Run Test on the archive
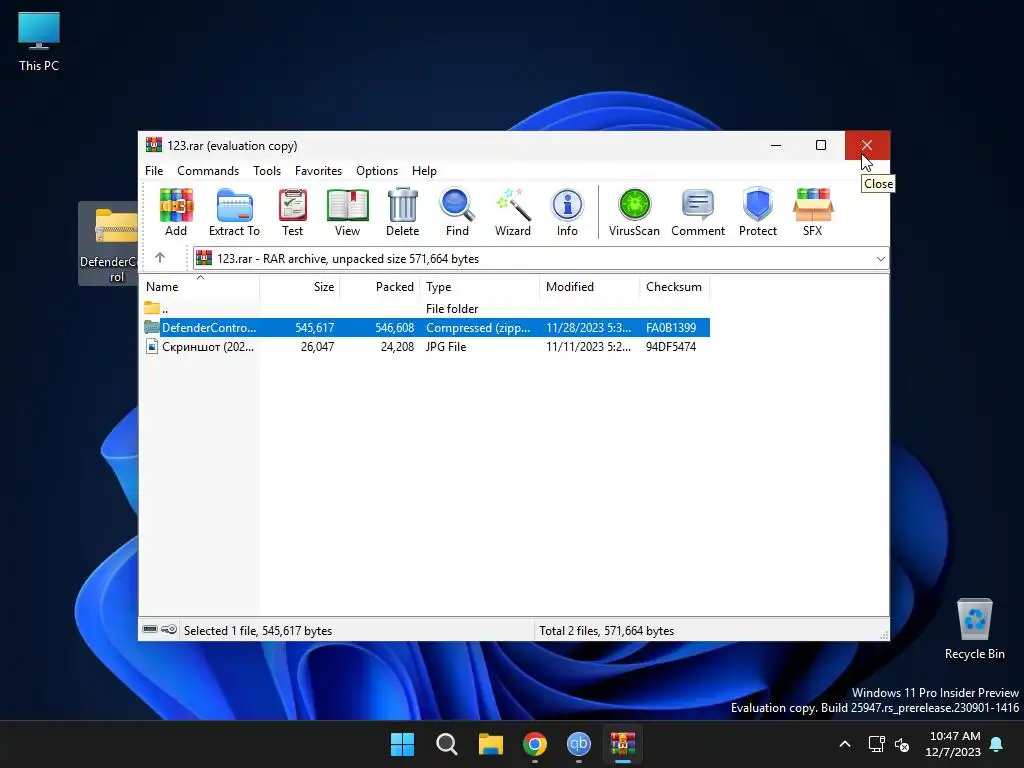 coord(293,212)
